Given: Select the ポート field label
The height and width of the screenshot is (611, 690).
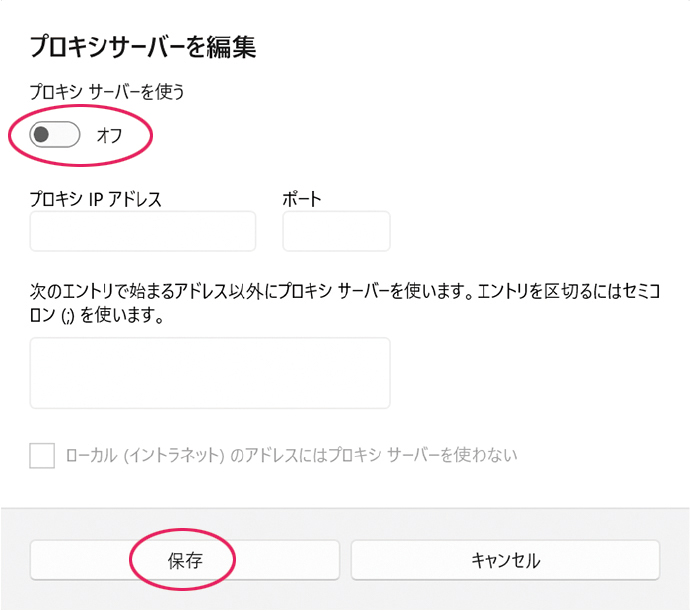Looking at the screenshot, I should click(x=302, y=199).
